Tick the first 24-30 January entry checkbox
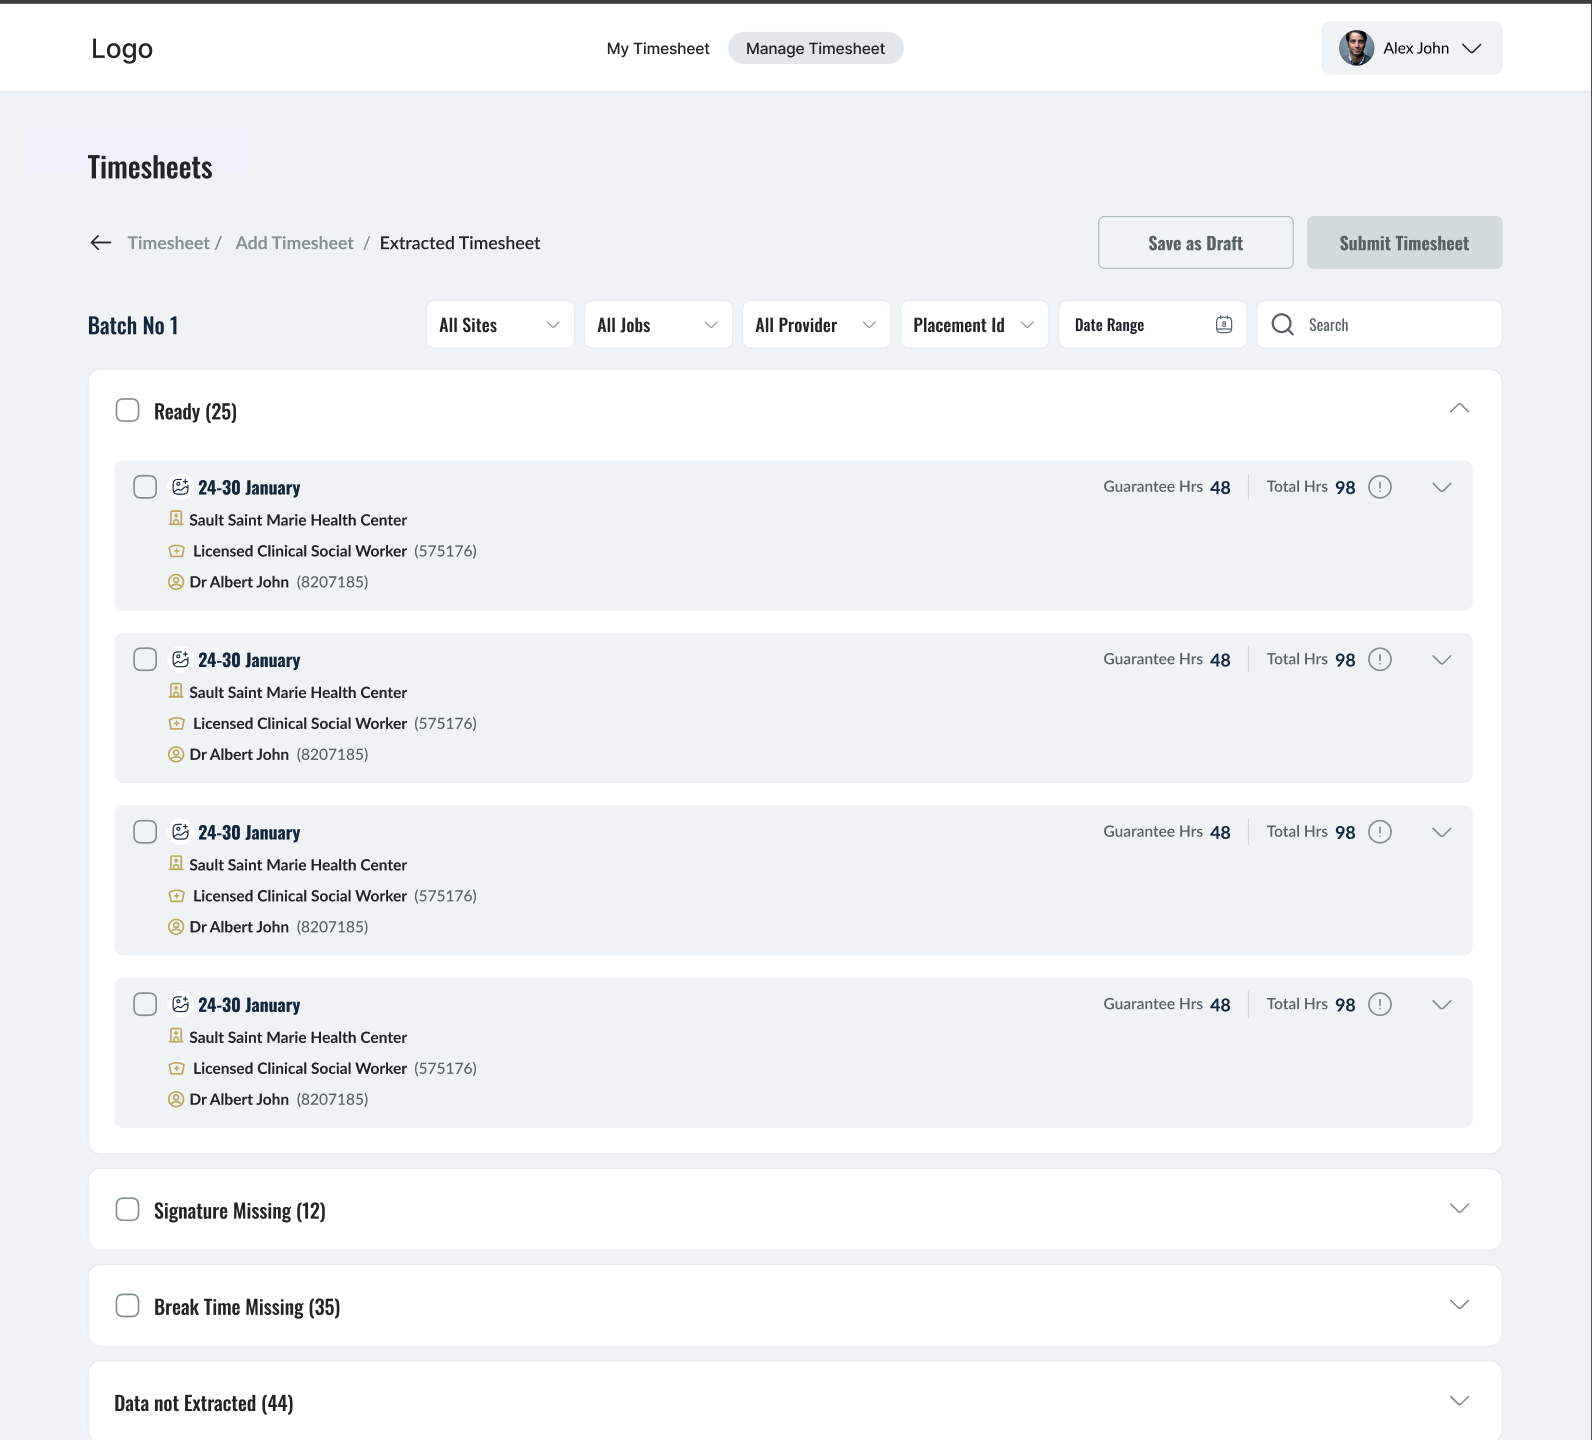The width and height of the screenshot is (1592, 1440). (x=145, y=487)
